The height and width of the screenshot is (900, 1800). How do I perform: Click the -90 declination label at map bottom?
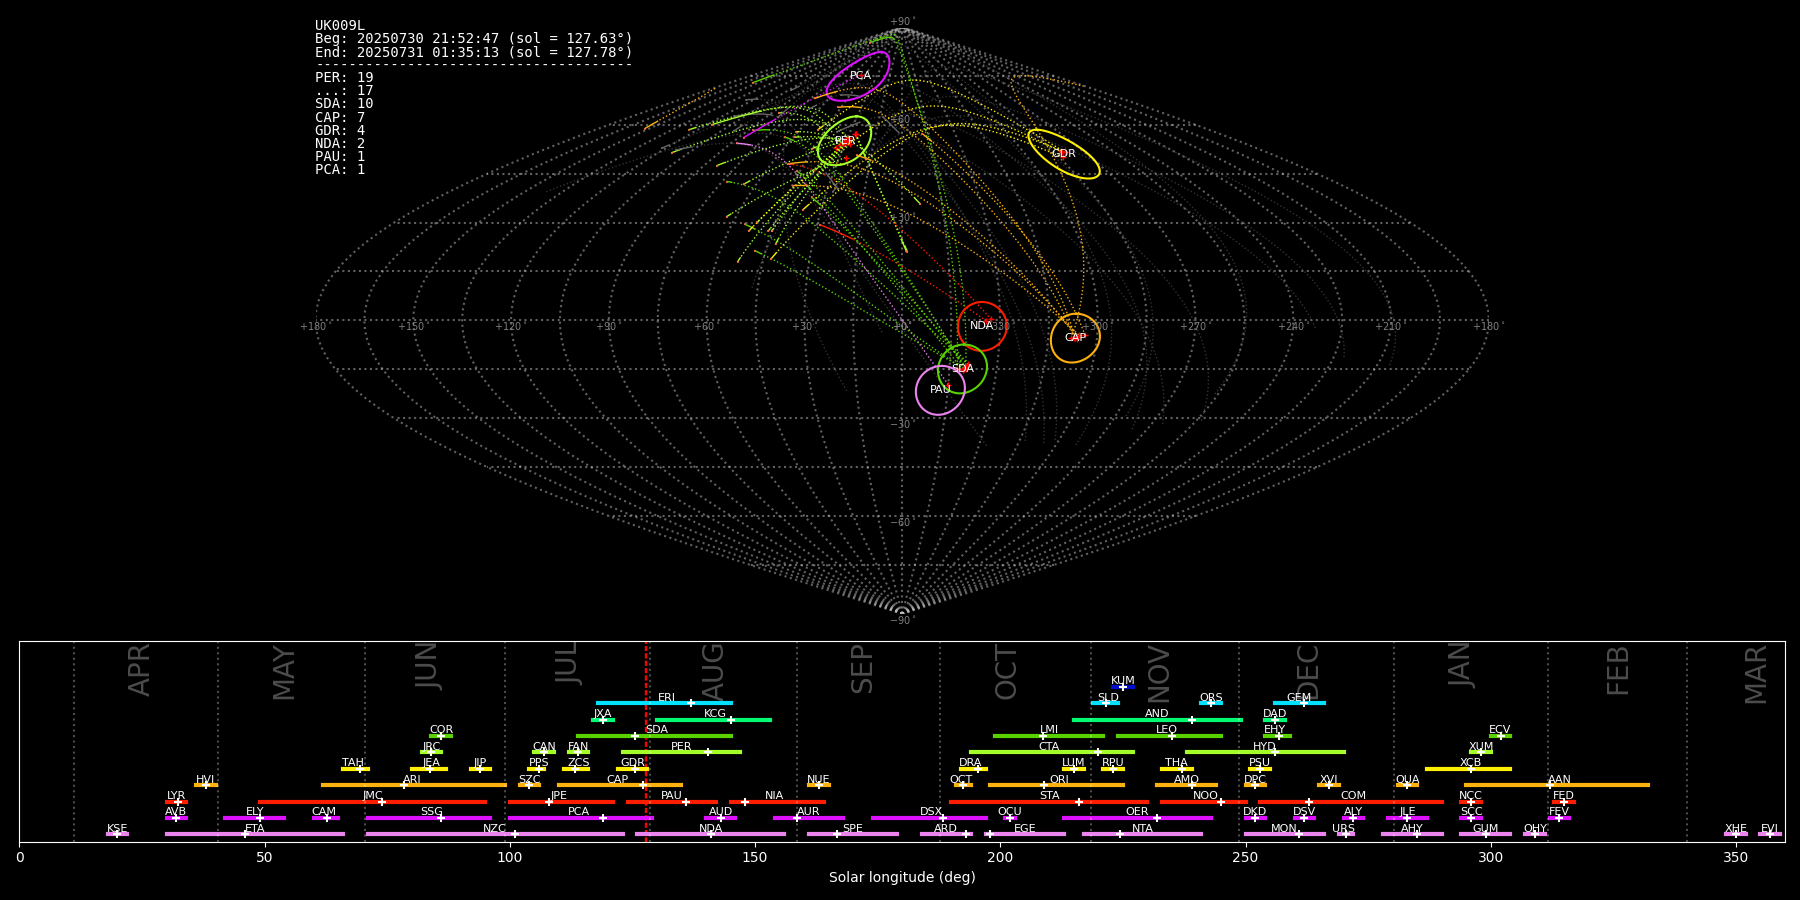901,620
